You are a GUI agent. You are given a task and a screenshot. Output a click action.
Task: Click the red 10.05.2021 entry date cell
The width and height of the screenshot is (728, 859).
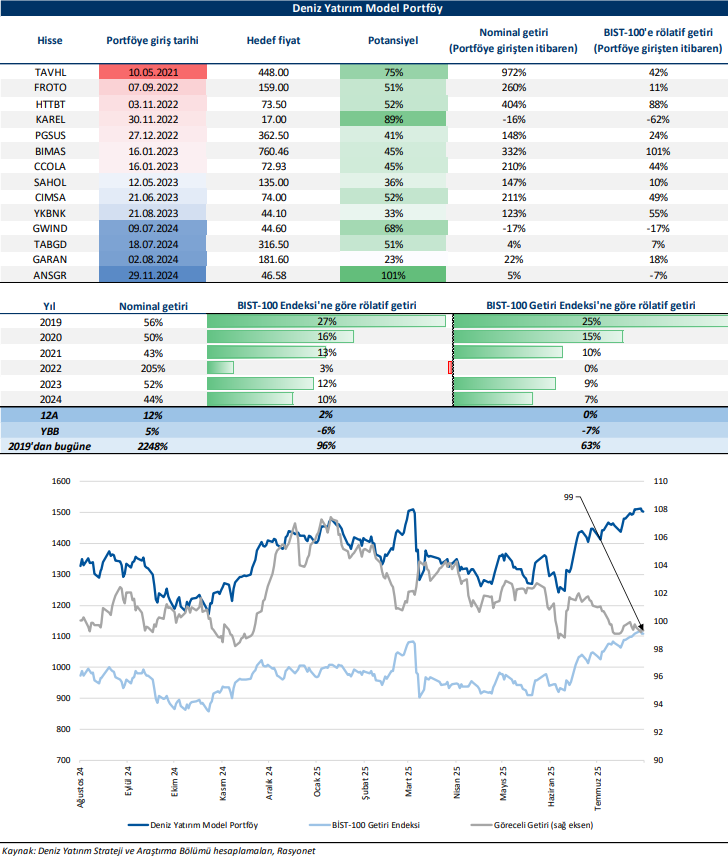pyautogui.click(x=153, y=72)
